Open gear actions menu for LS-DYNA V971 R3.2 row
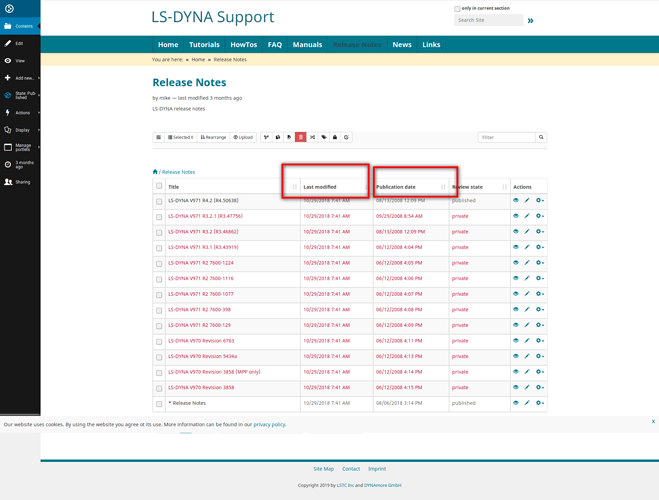 (x=540, y=232)
